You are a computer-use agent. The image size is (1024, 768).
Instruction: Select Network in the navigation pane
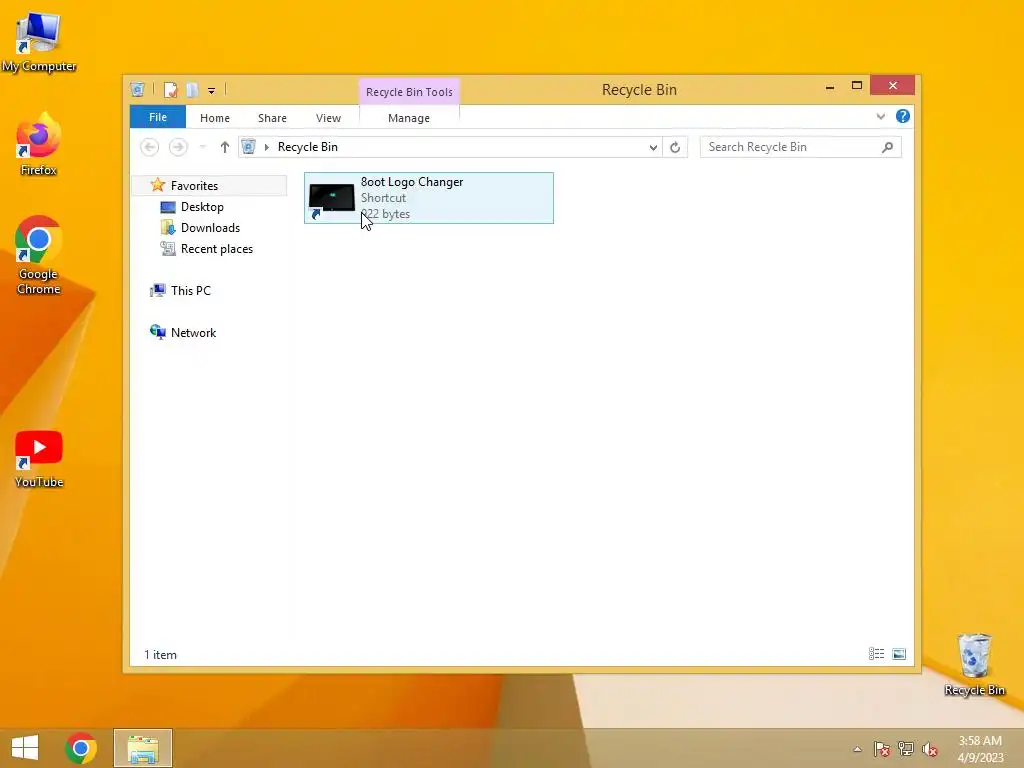tap(193, 332)
